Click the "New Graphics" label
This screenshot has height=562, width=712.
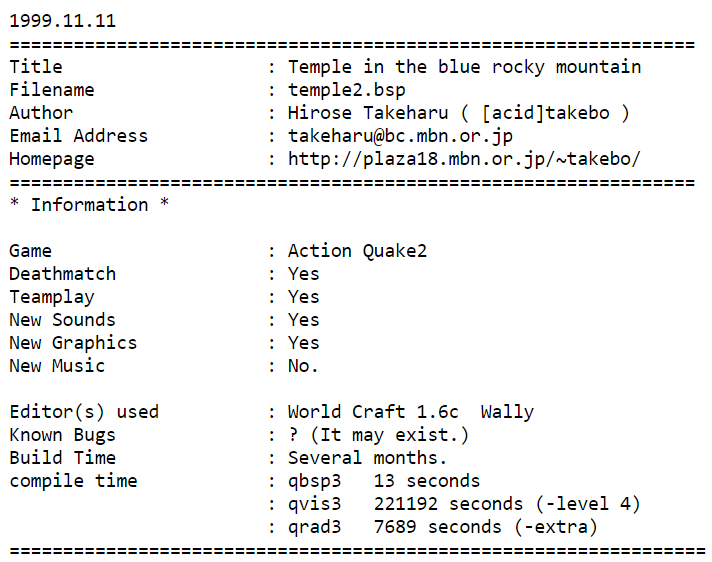(x=73, y=343)
